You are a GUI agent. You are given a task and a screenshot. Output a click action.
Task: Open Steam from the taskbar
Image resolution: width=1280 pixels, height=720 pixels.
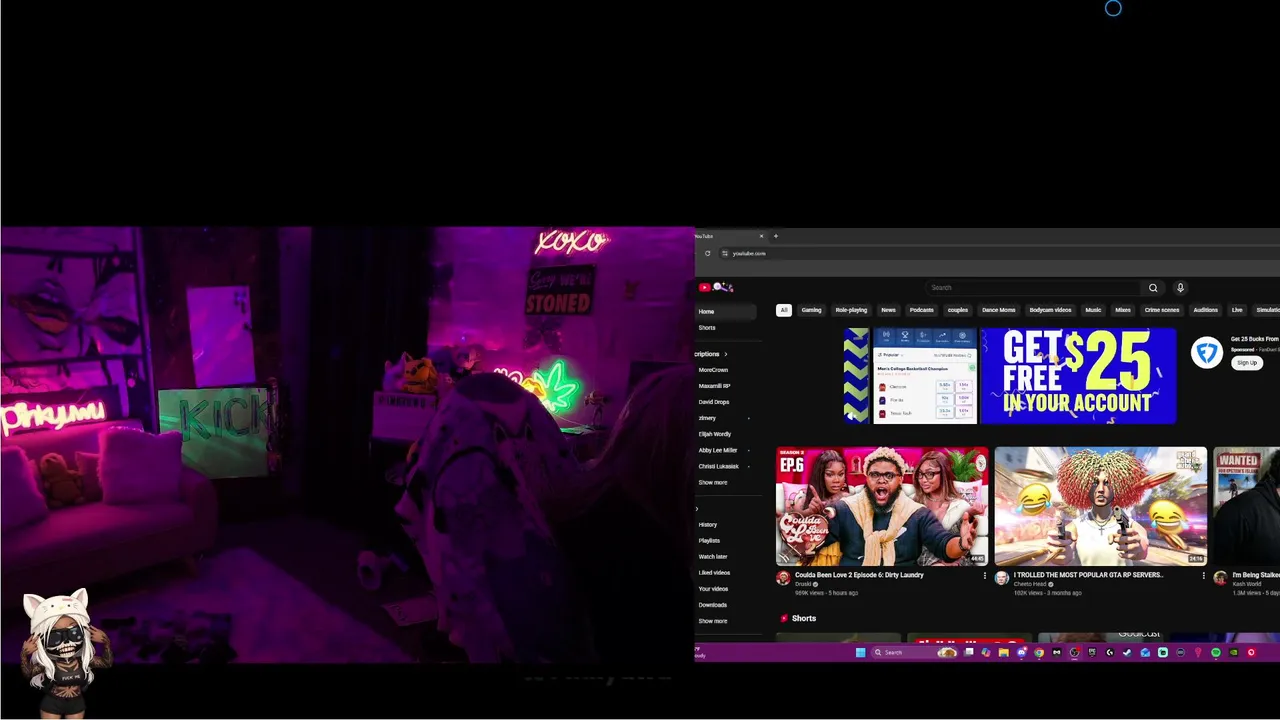[x=1127, y=652]
